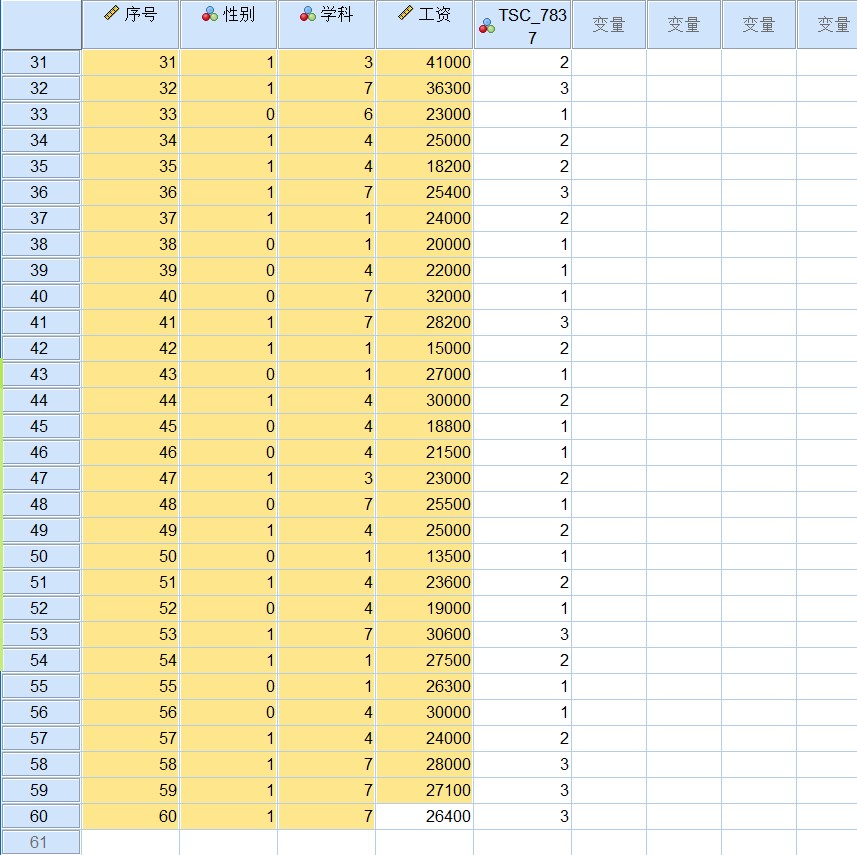The width and height of the screenshot is (857, 855).
Task: Click the salary cell 30600
Action: click(x=424, y=634)
